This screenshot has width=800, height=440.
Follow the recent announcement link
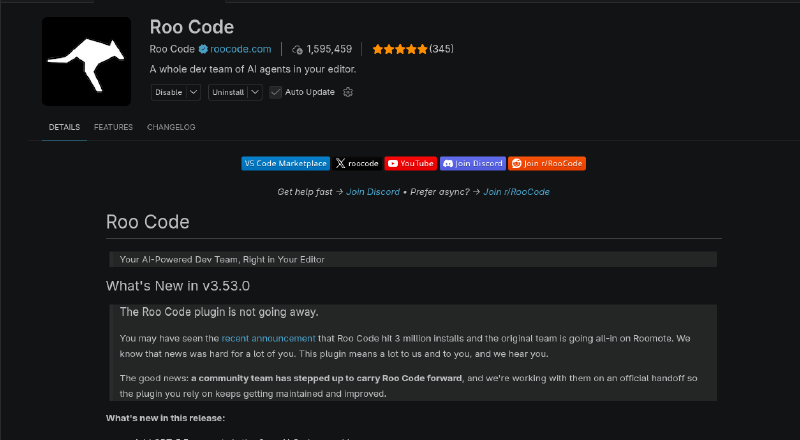tap(268, 338)
